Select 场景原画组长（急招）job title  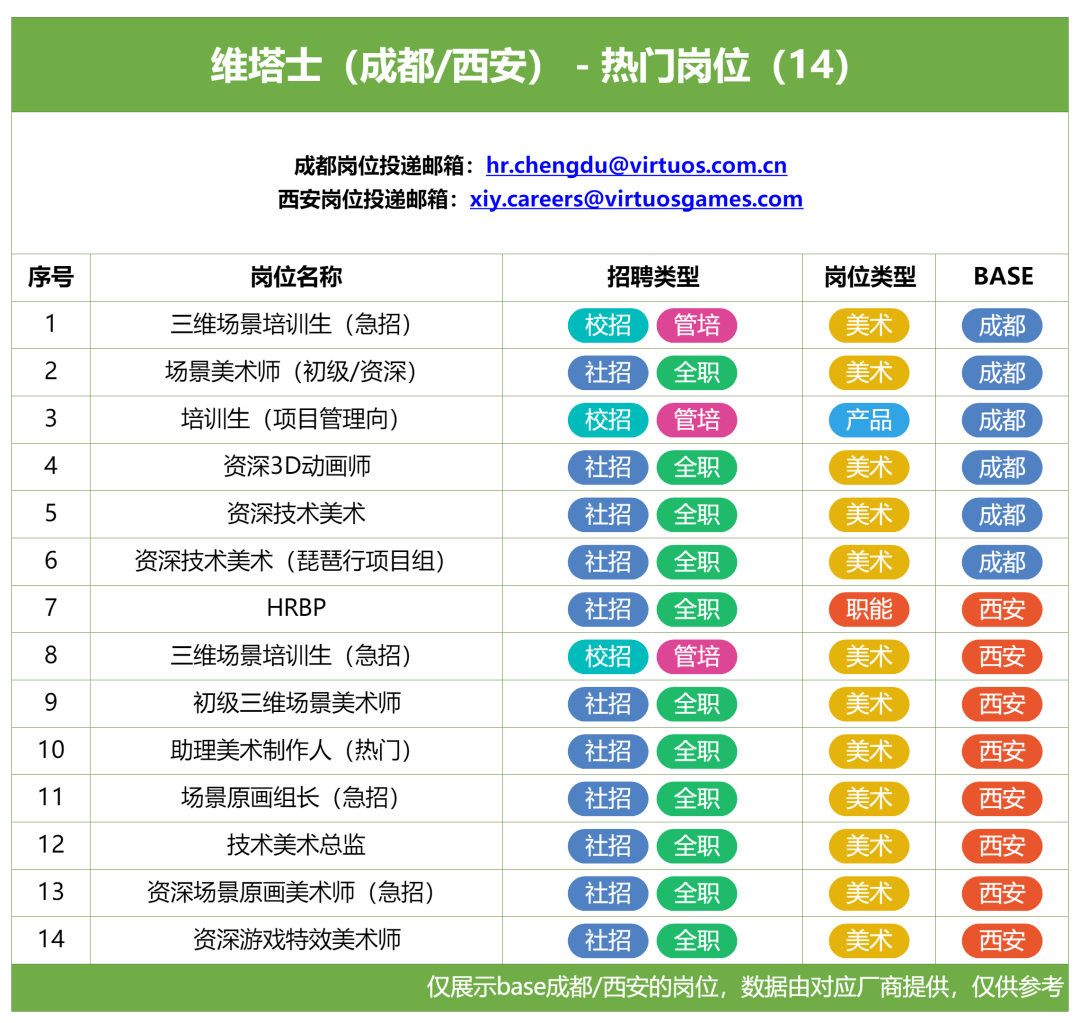click(296, 798)
